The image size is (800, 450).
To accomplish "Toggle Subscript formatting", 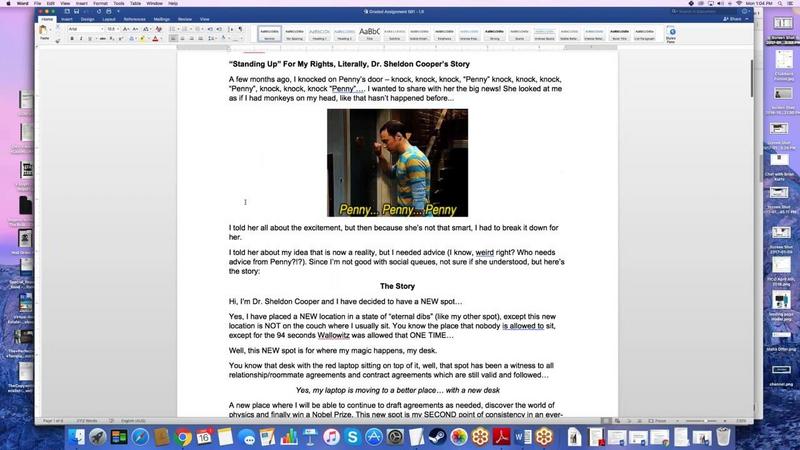I will pyautogui.click(x=112, y=38).
